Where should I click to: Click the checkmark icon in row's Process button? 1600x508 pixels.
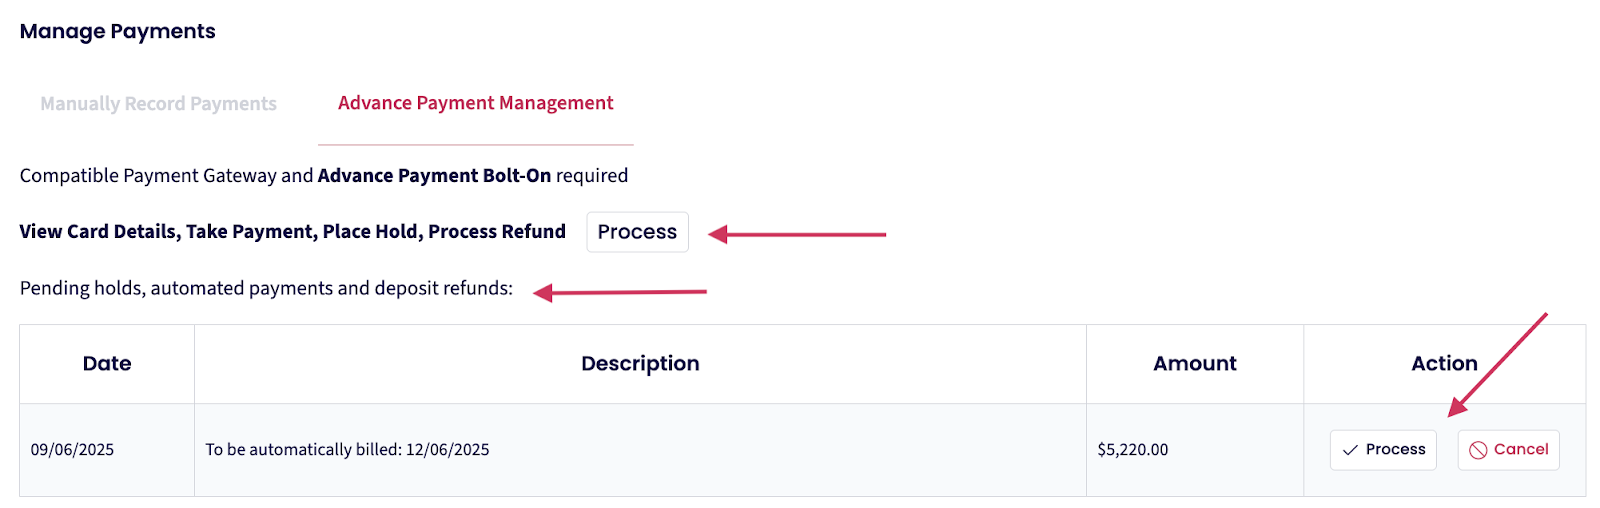click(1350, 450)
